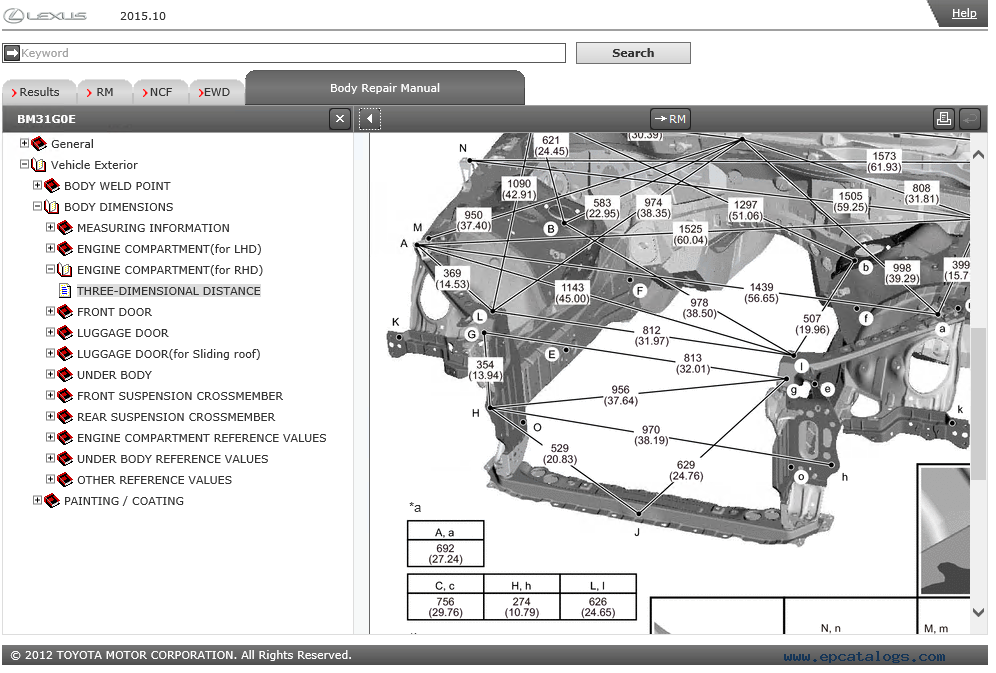Viewport: 996px width, 673px height.
Task: Click the diagram scrollbar down arrow
Action: coord(978,612)
